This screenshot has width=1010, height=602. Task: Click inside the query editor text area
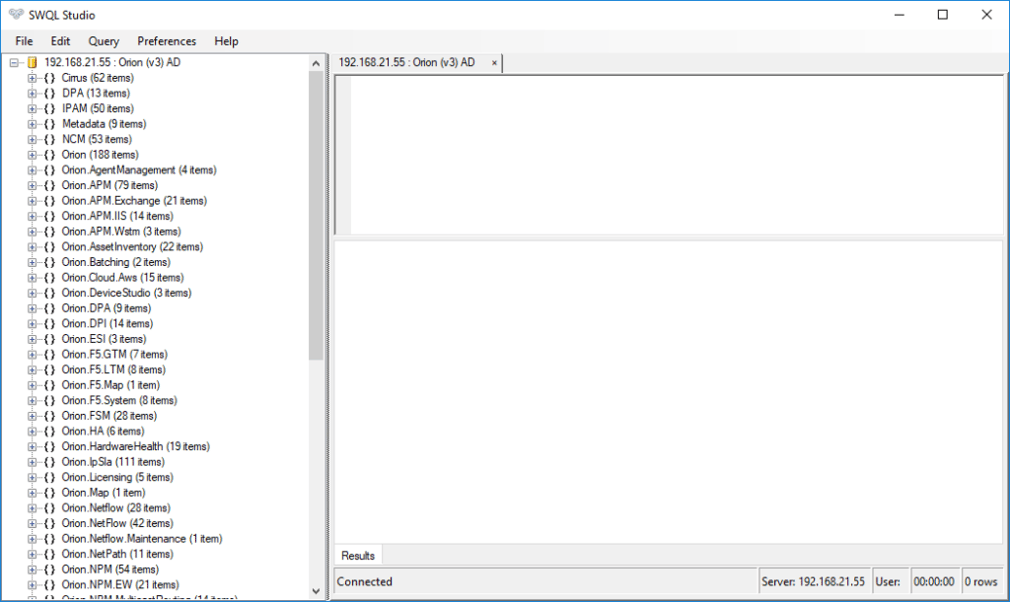point(675,155)
